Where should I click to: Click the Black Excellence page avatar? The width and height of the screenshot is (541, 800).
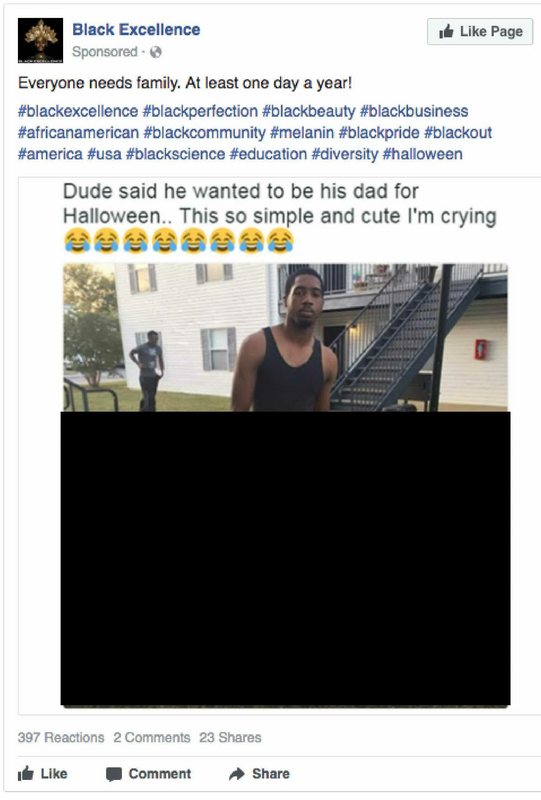[40, 40]
